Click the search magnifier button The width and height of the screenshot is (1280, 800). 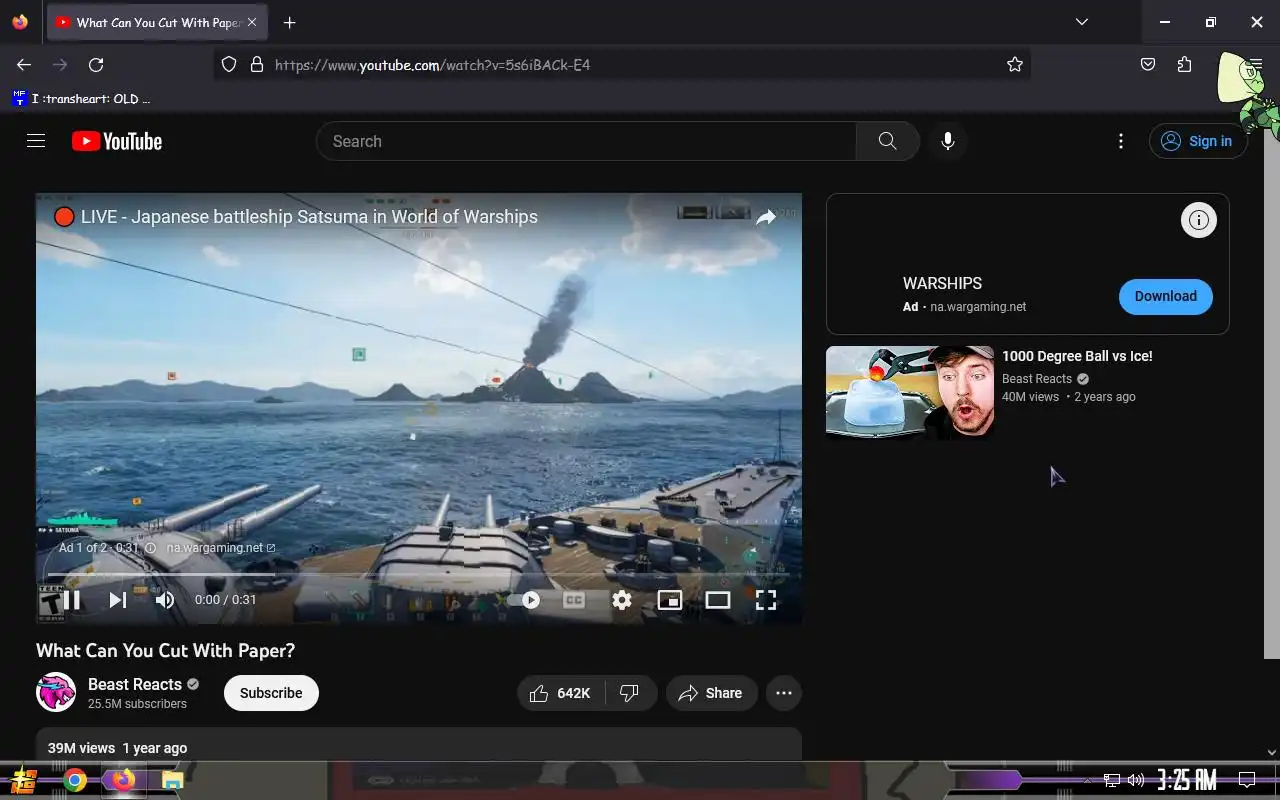887,141
